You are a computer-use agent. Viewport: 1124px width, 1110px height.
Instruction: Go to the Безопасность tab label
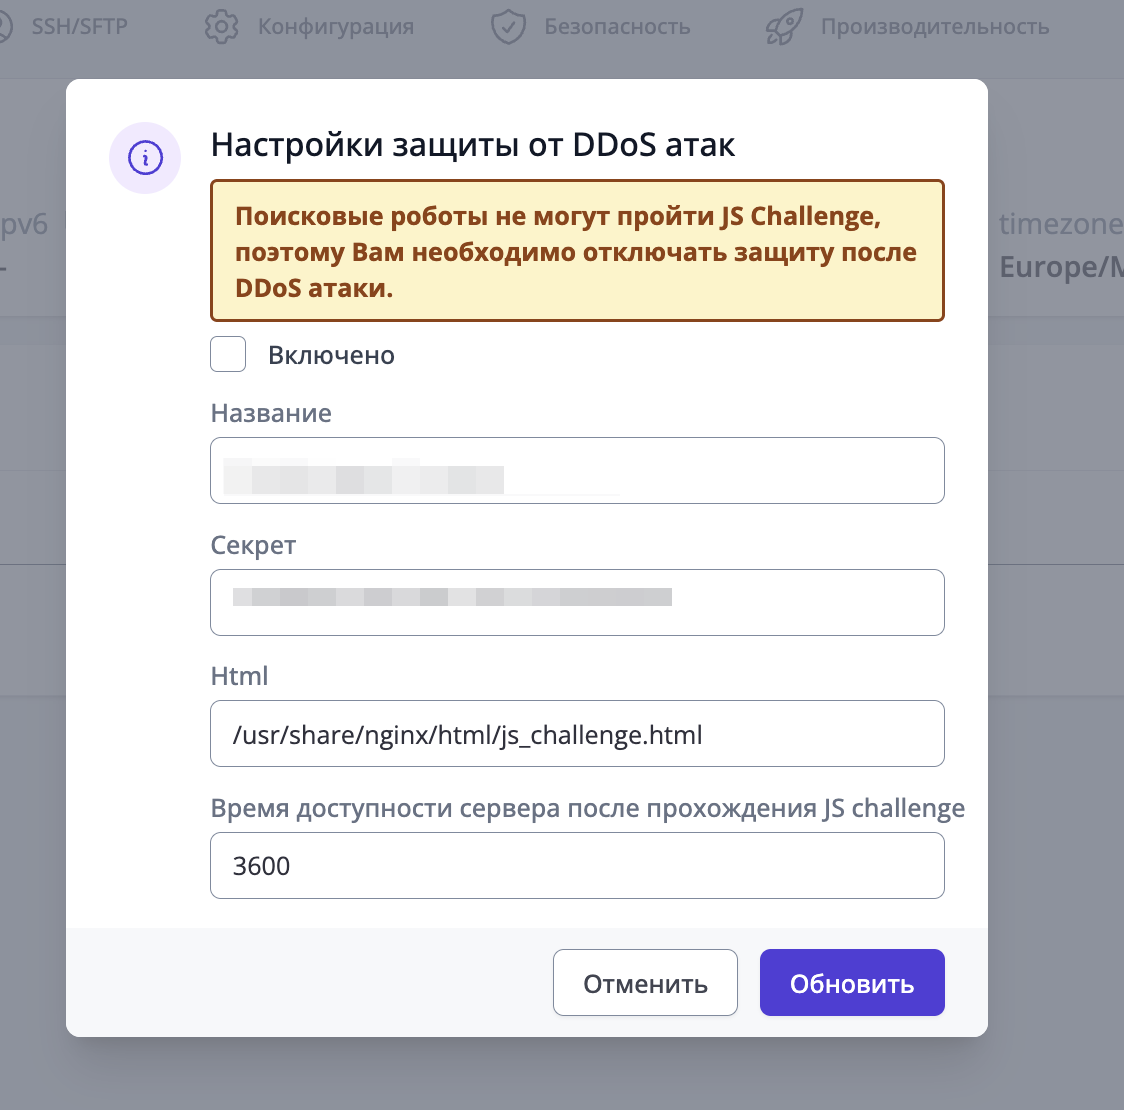point(617,27)
